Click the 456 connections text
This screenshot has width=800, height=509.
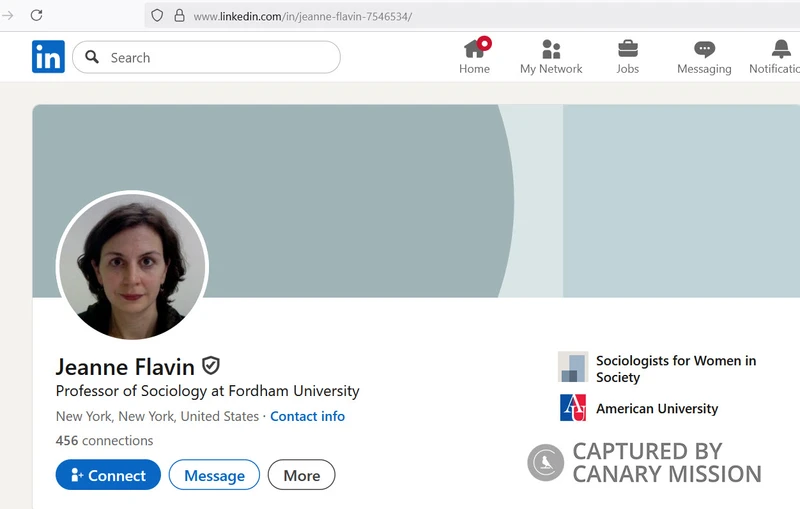click(104, 441)
